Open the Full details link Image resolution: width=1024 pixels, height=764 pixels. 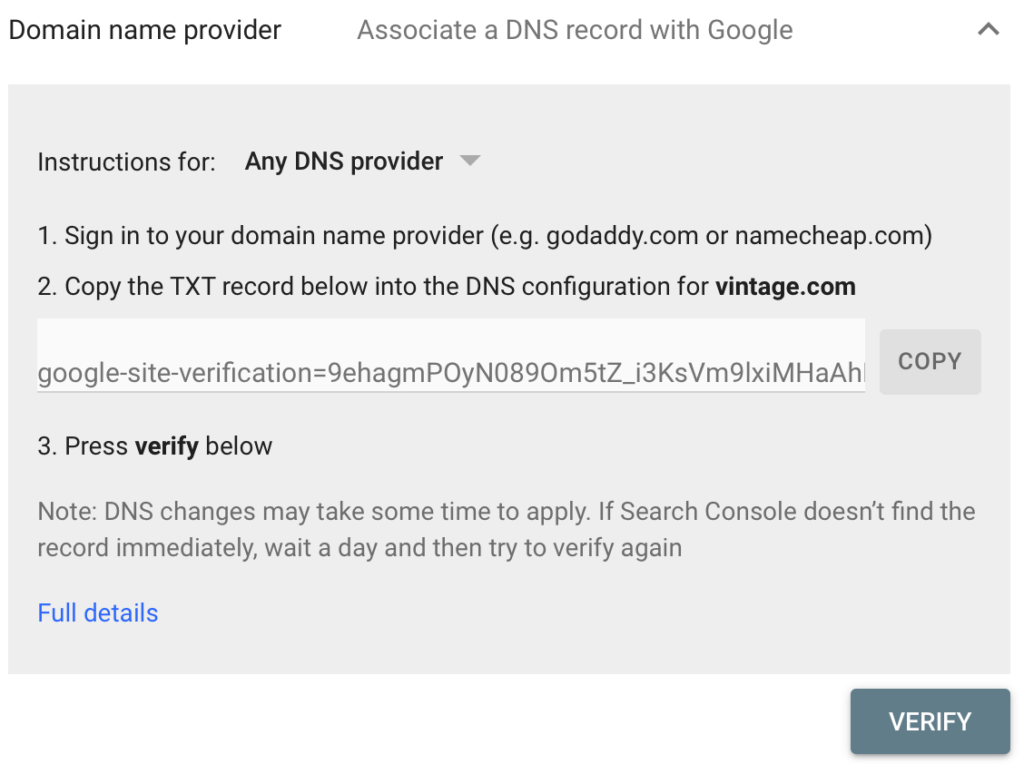(98, 612)
